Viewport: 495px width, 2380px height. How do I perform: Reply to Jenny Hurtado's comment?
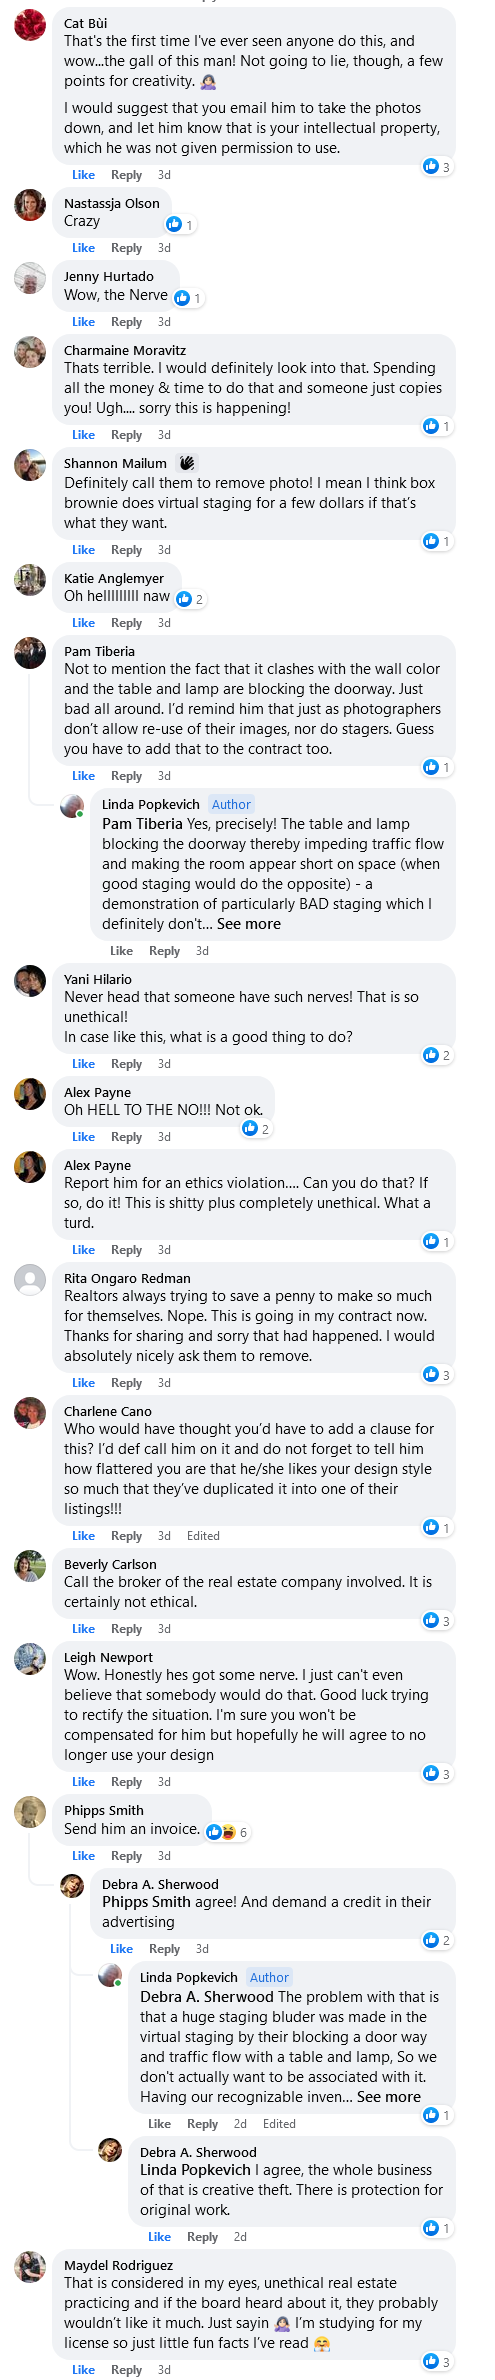(126, 322)
